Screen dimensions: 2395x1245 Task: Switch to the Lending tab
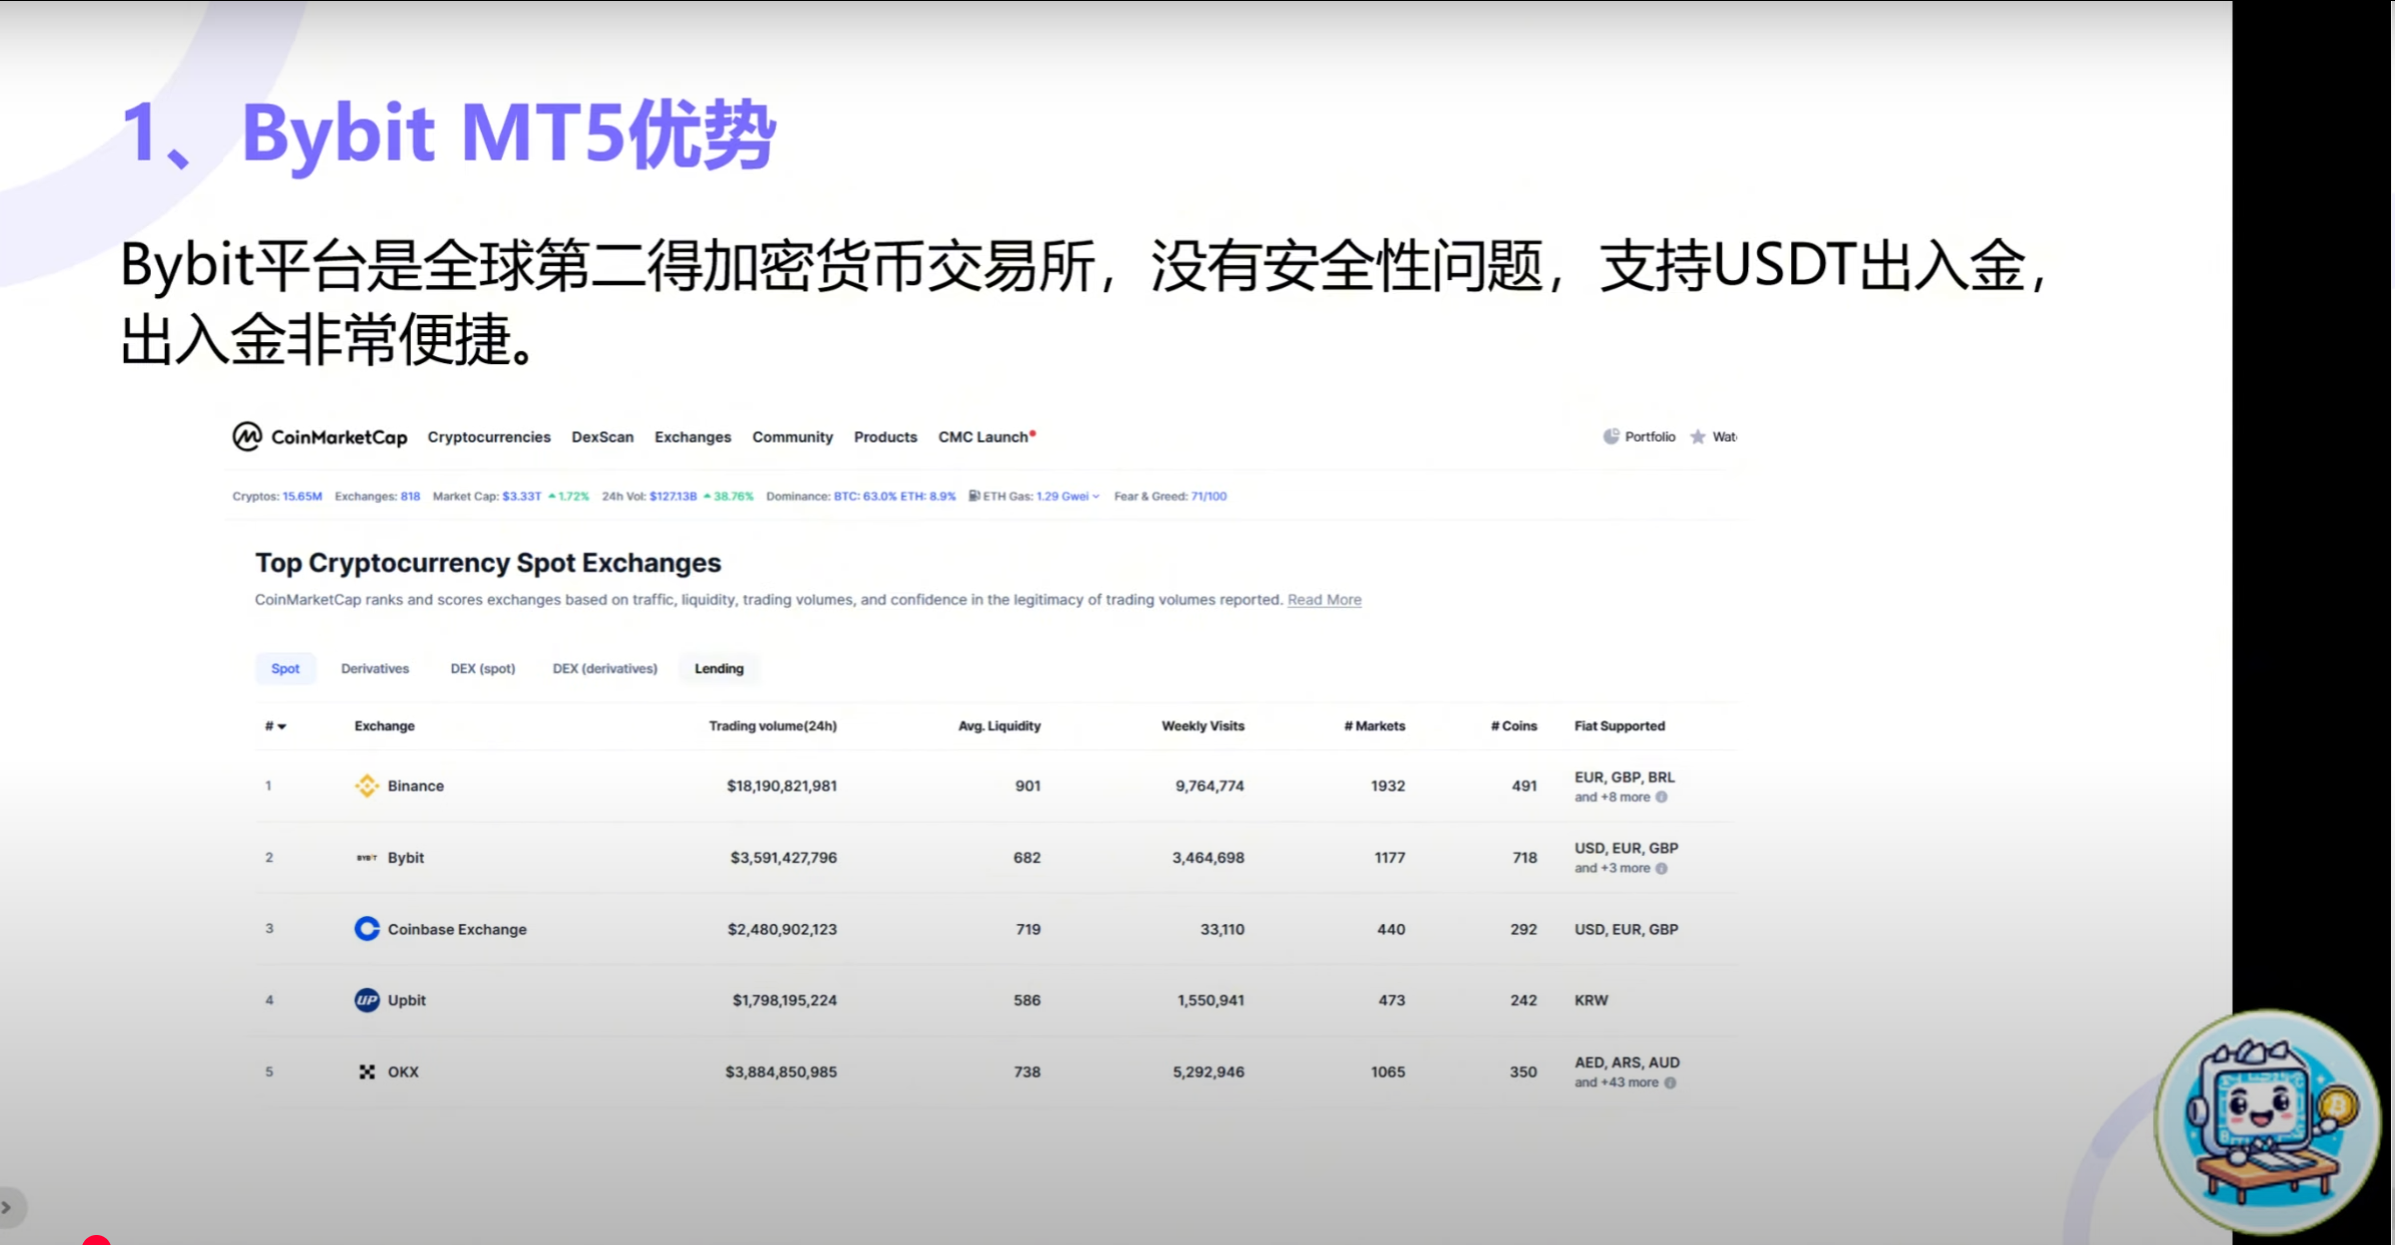point(719,669)
